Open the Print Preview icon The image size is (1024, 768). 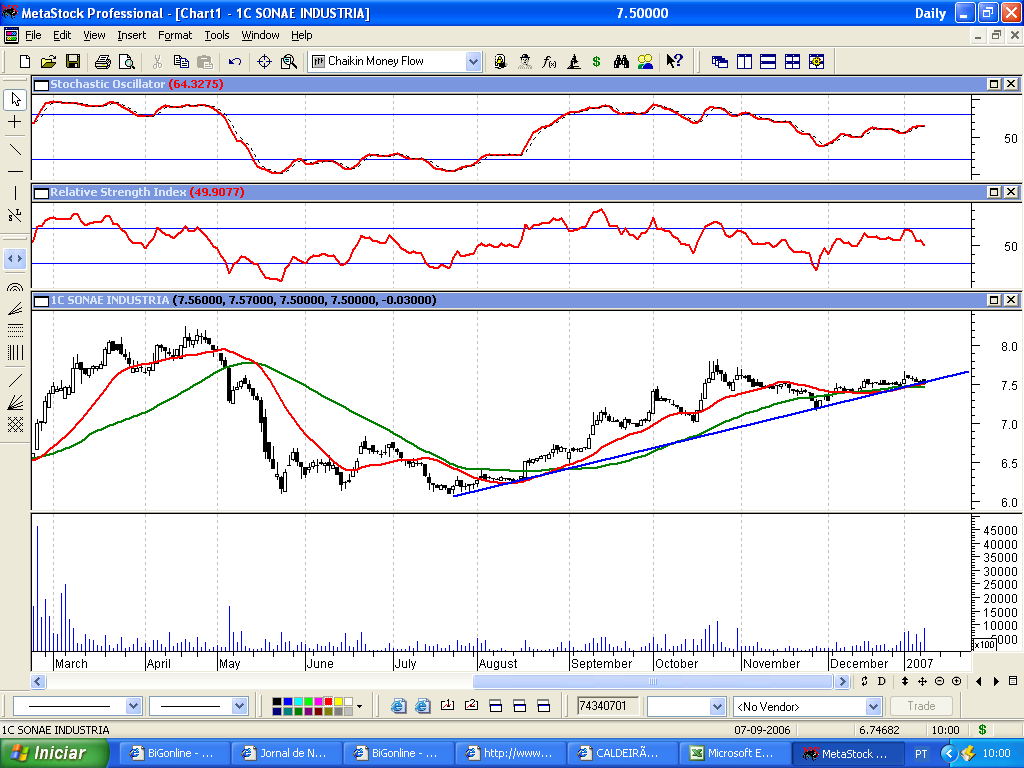pos(125,62)
